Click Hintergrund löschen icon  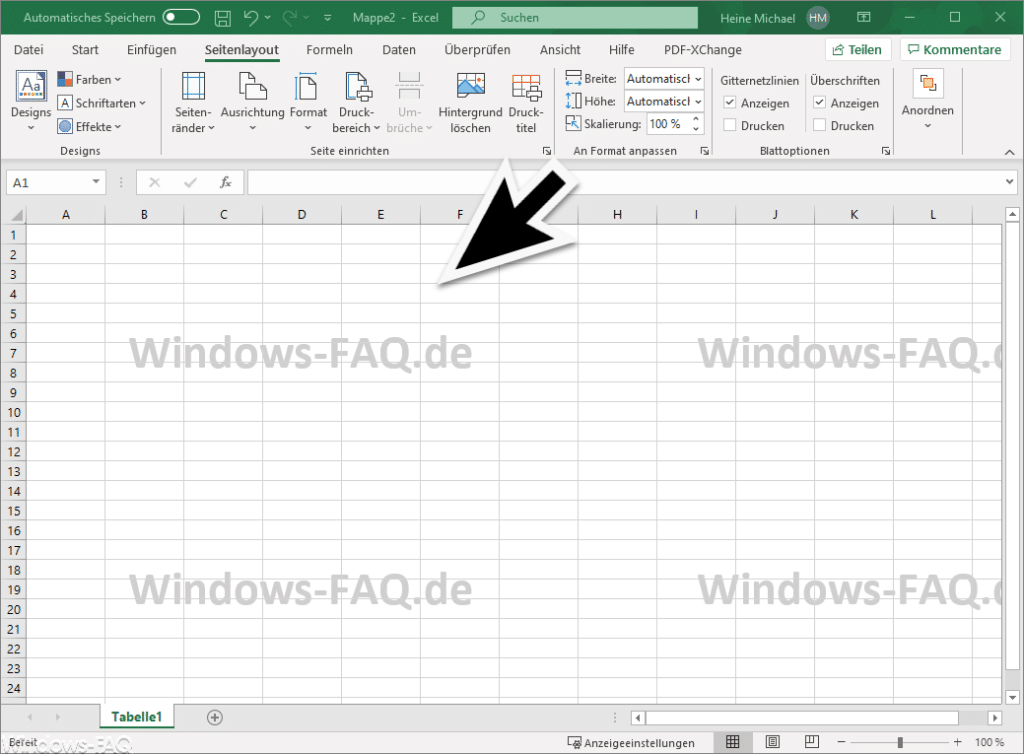[x=470, y=86]
